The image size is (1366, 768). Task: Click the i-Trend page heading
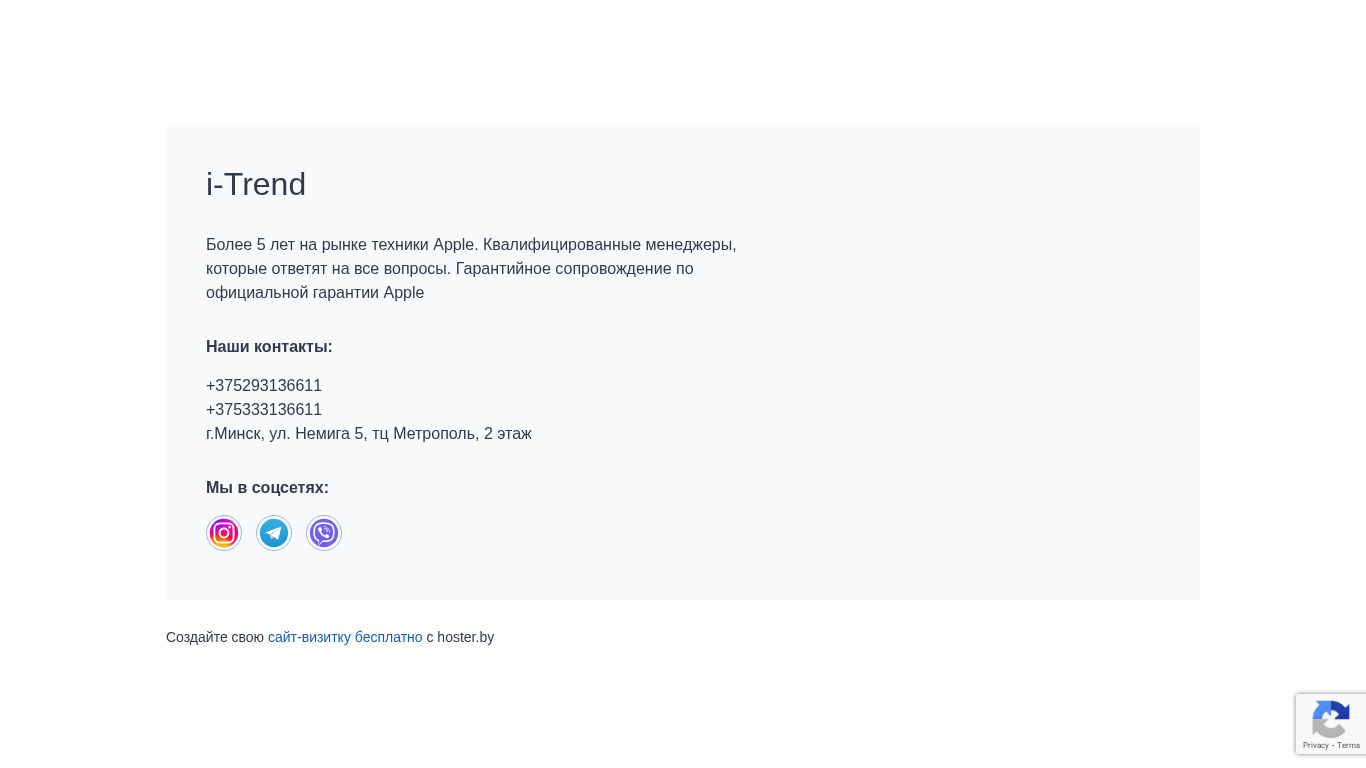[256, 184]
